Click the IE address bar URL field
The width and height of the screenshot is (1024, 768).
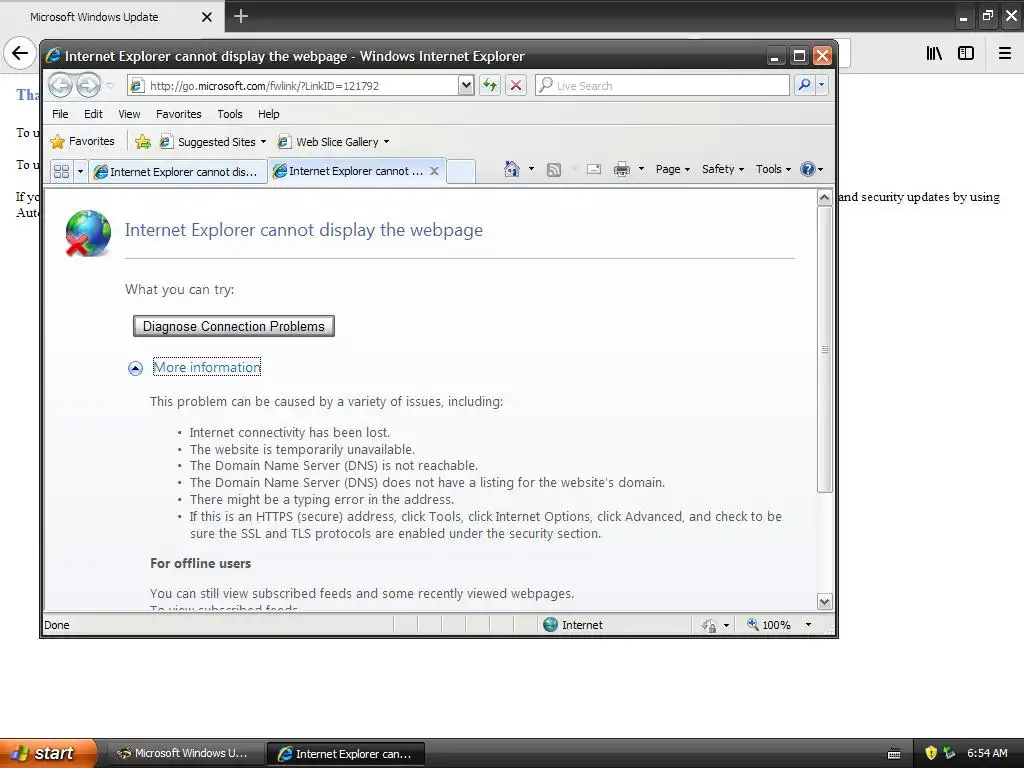[x=294, y=86]
